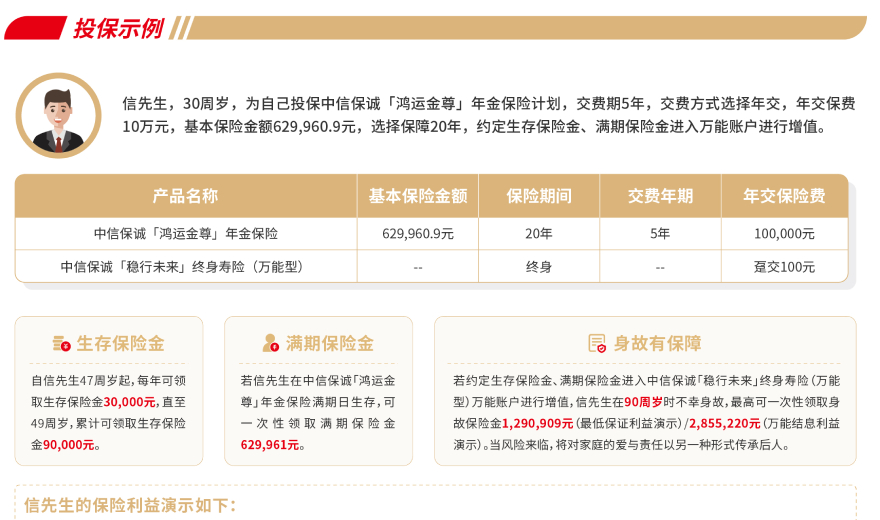880x520 pixels.
Task: Click the red 90周岁 age text
Action: pos(643,402)
